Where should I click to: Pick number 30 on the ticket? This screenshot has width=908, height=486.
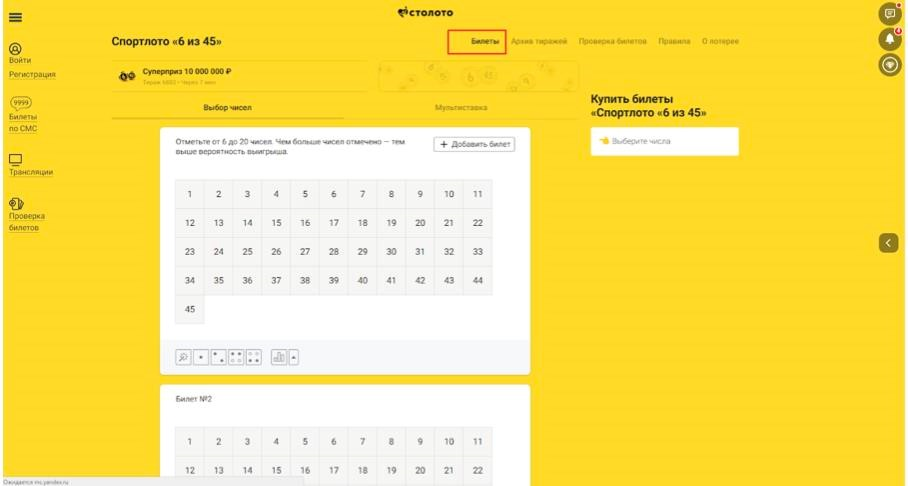(x=391, y=252)
